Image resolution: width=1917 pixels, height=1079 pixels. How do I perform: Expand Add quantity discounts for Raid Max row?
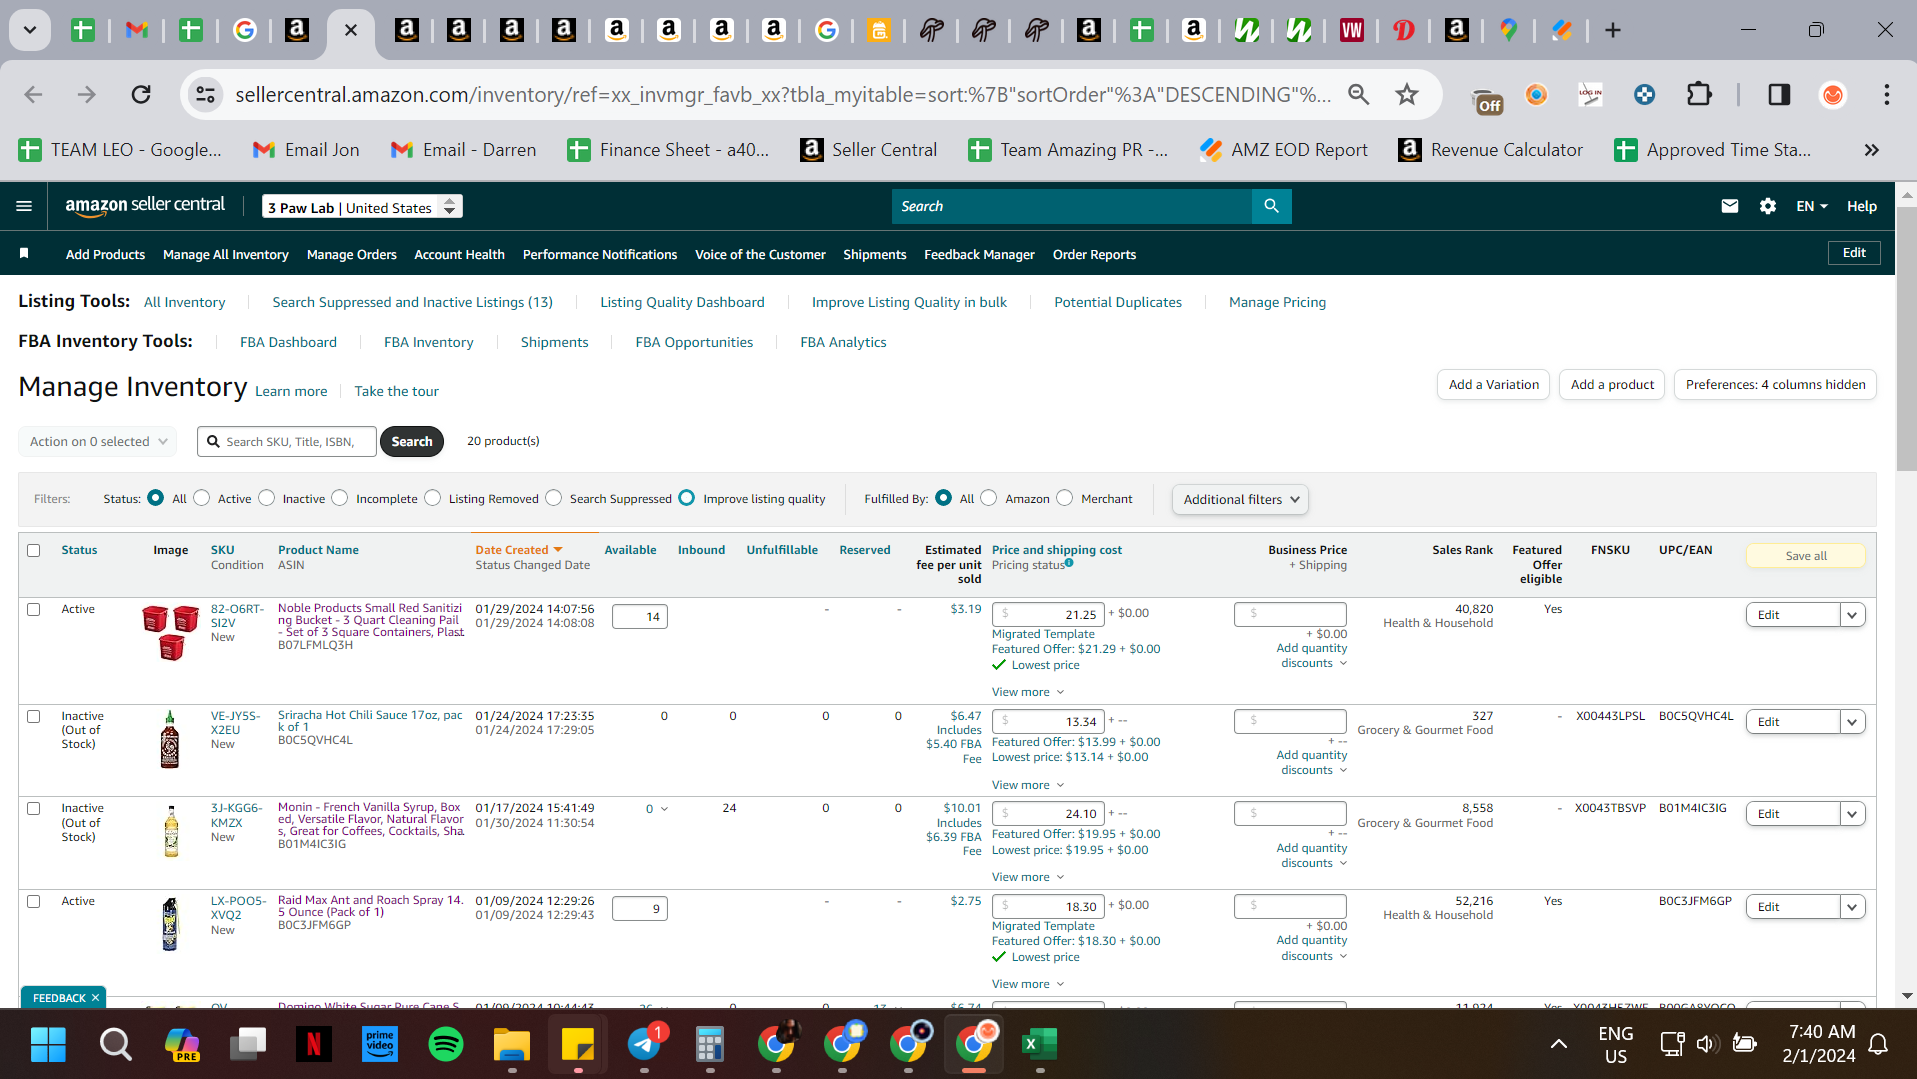[1312, 948]
